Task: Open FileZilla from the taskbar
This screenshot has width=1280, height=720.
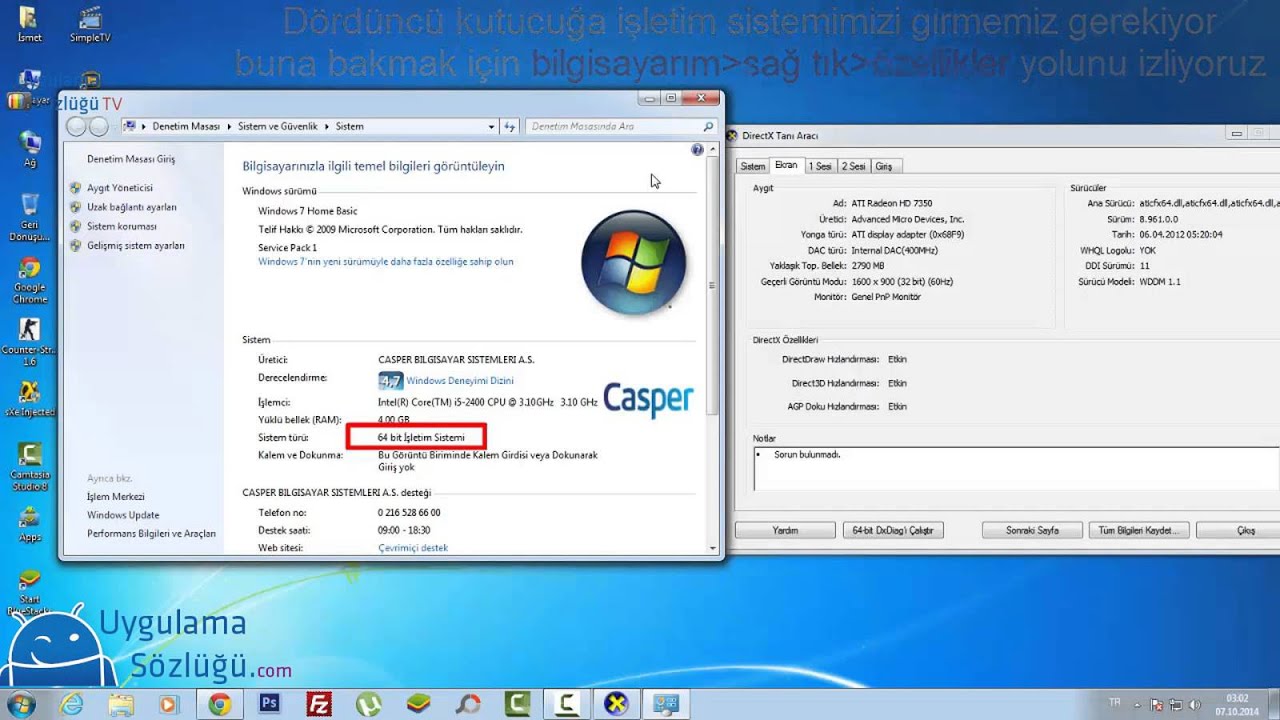Action: pyautogui.click(x=319, y=704)
